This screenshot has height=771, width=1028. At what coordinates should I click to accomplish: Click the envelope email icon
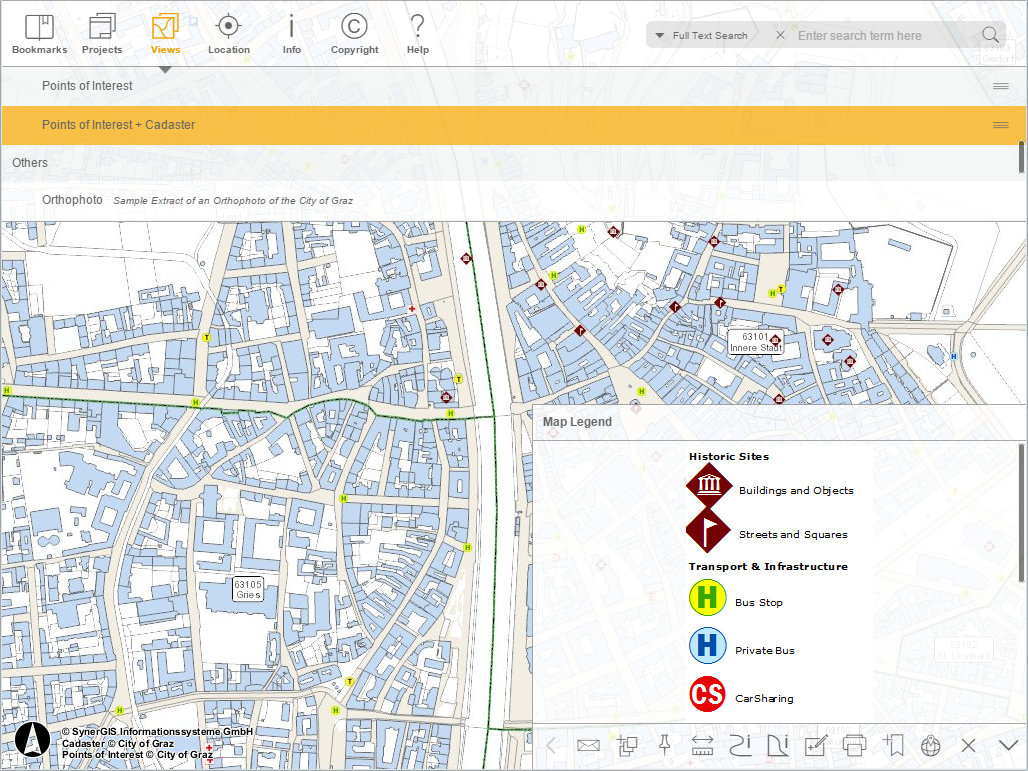588,745
